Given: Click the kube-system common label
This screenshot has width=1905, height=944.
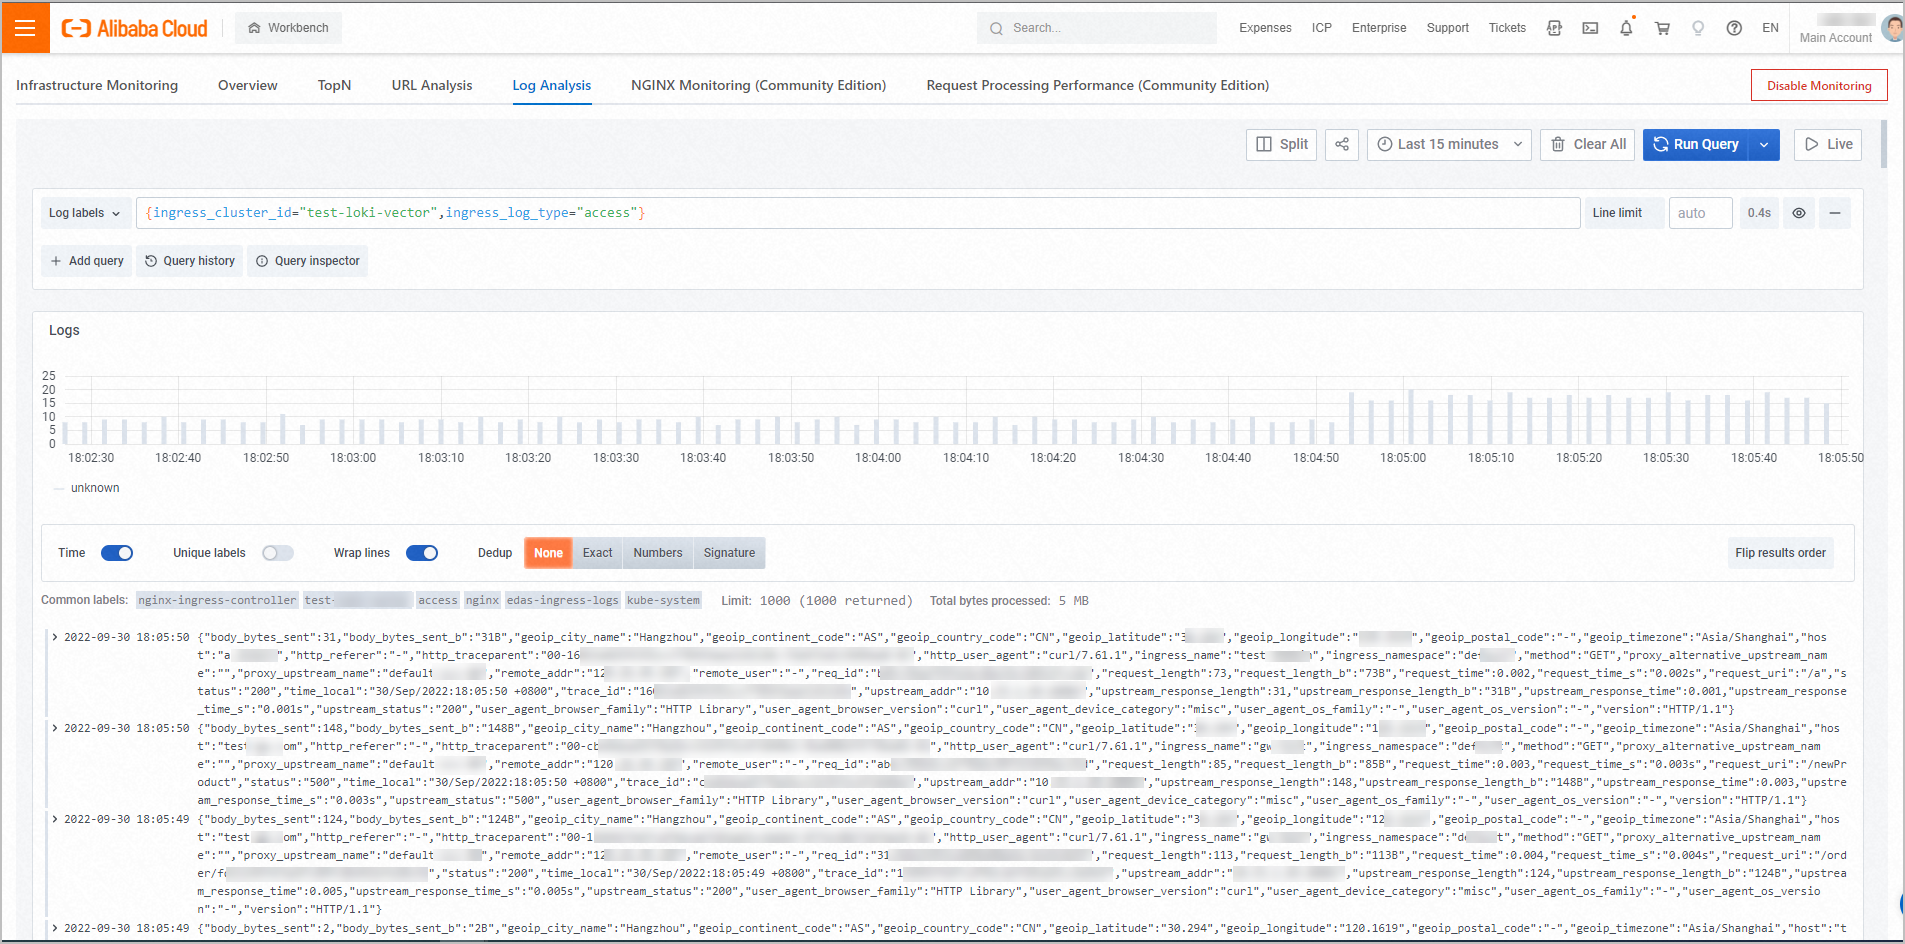Looking at the screenshot, I should pos(663,600).
